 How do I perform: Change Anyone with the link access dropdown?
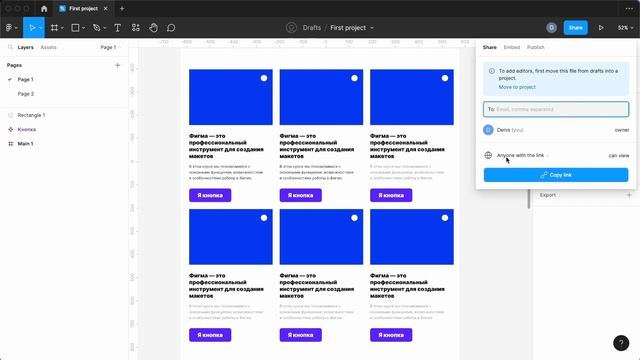tap(522, 156)
